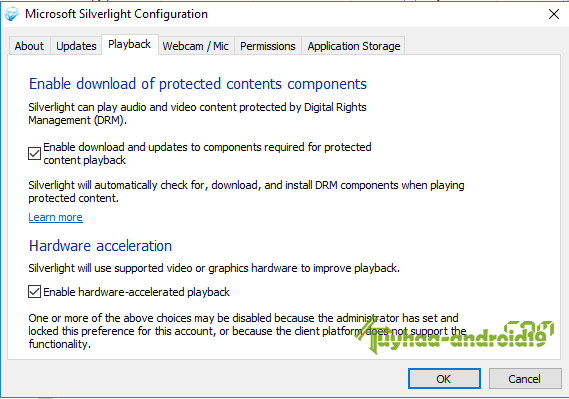Click the Digital Rights Management description paragraph
The width and height of the screenshot is (569, 399).
tap(197, 114)
